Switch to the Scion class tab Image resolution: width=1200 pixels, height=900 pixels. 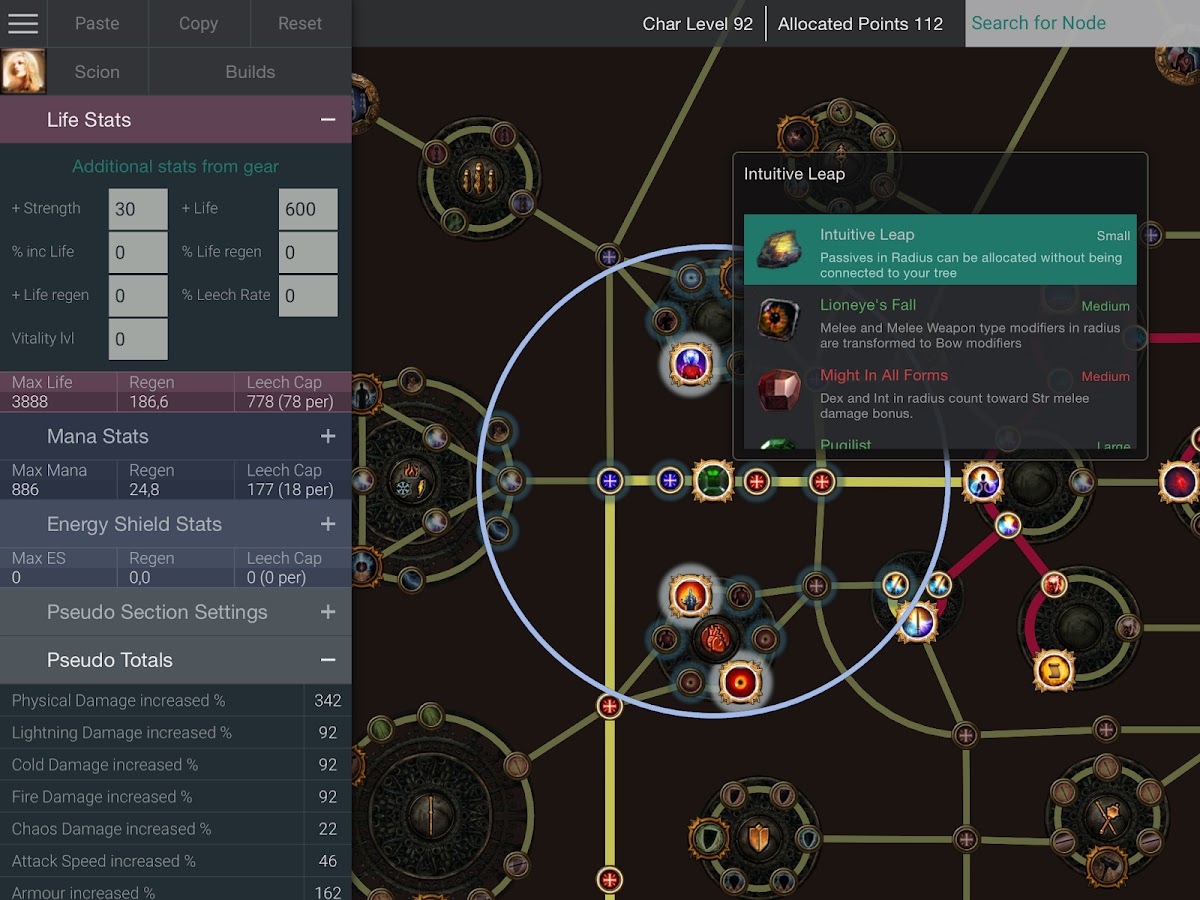click(x=97, y=72)
